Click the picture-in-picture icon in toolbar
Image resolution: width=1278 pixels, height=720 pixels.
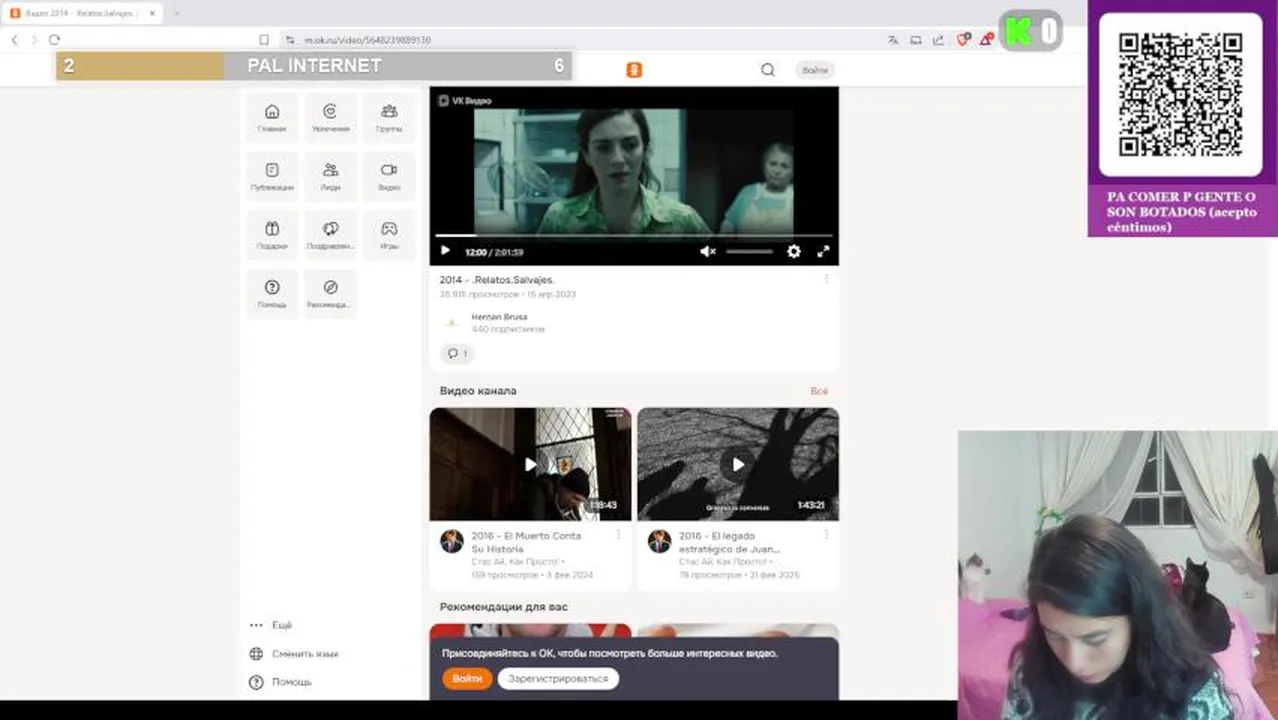pos(915,40)
